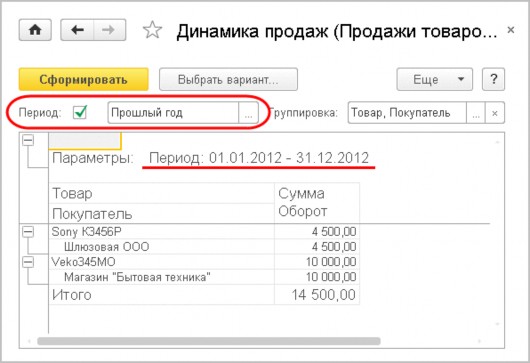Click the Группировка field Товар, Покупатель
This screenshot has width=530, height=363.
pos(407,113)
